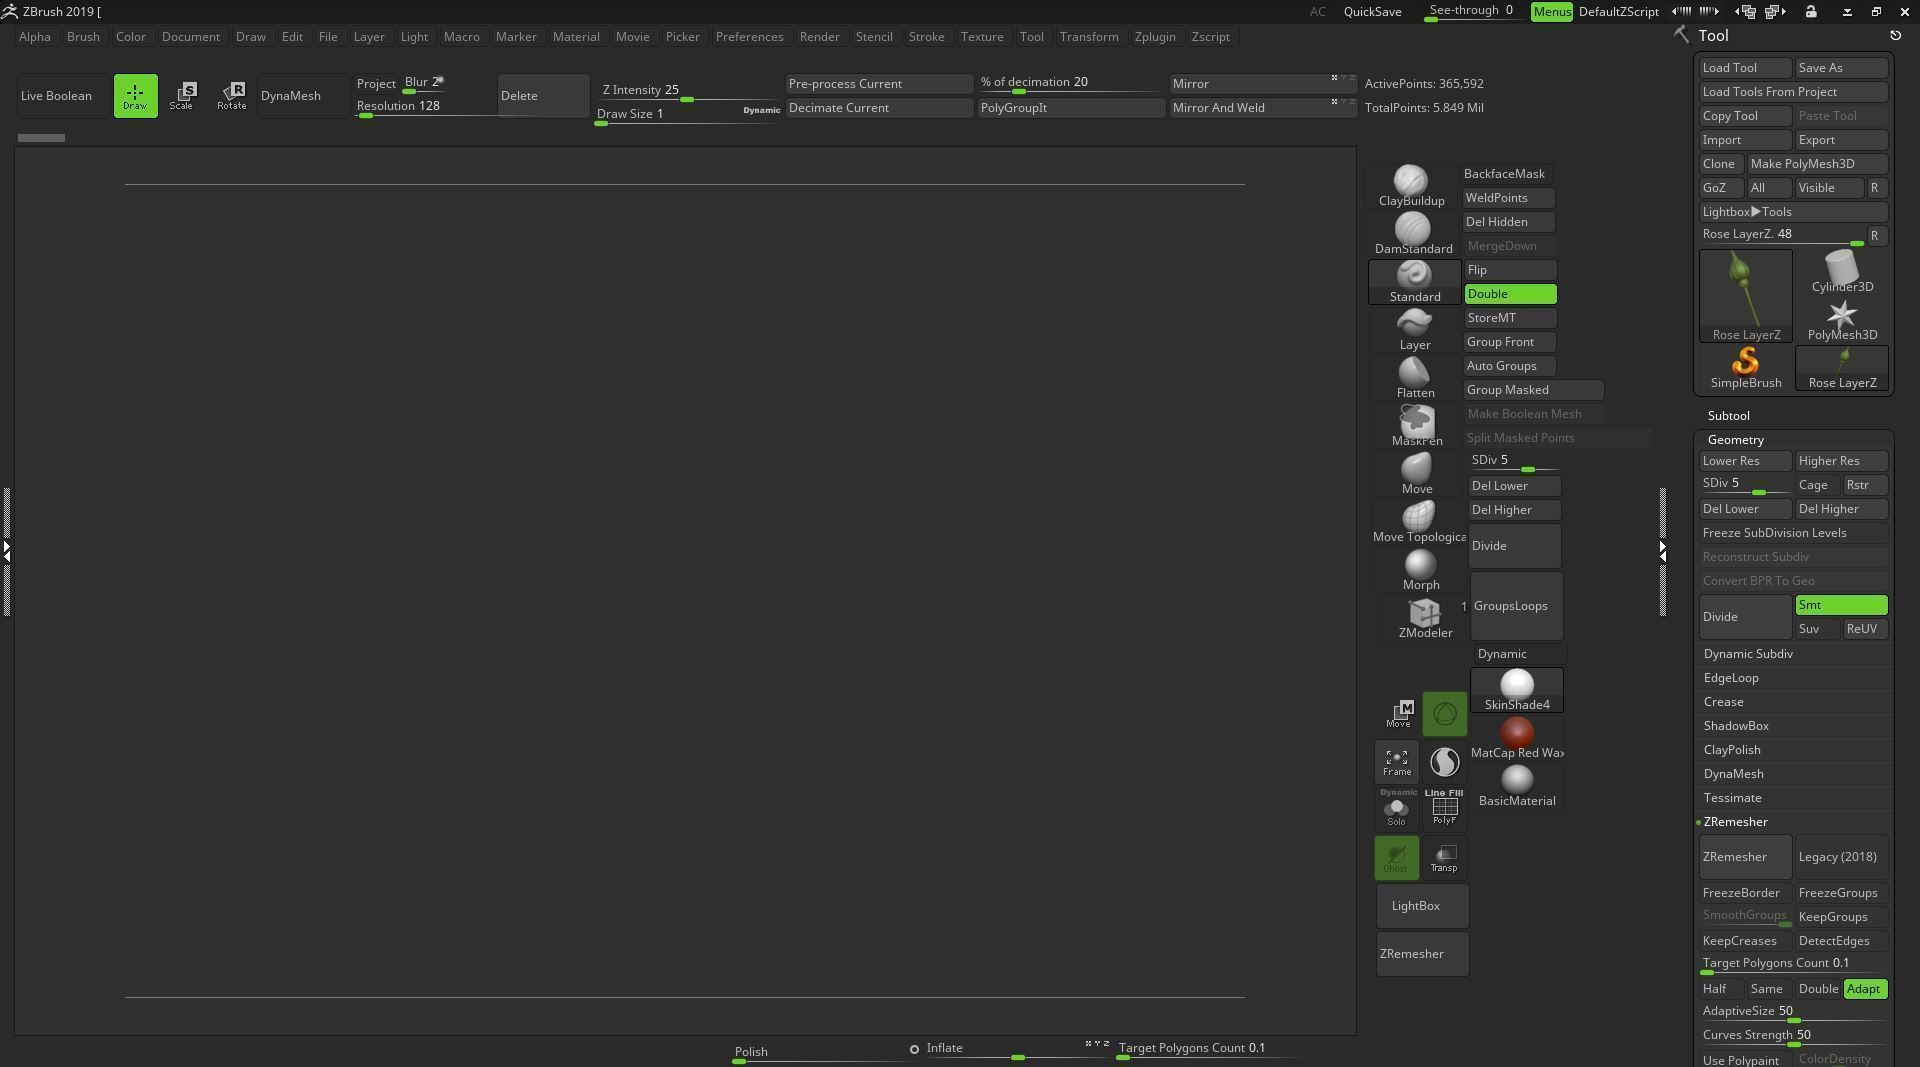
Task: Collapse the ZRemesher section header
Action: (1735, 822)
